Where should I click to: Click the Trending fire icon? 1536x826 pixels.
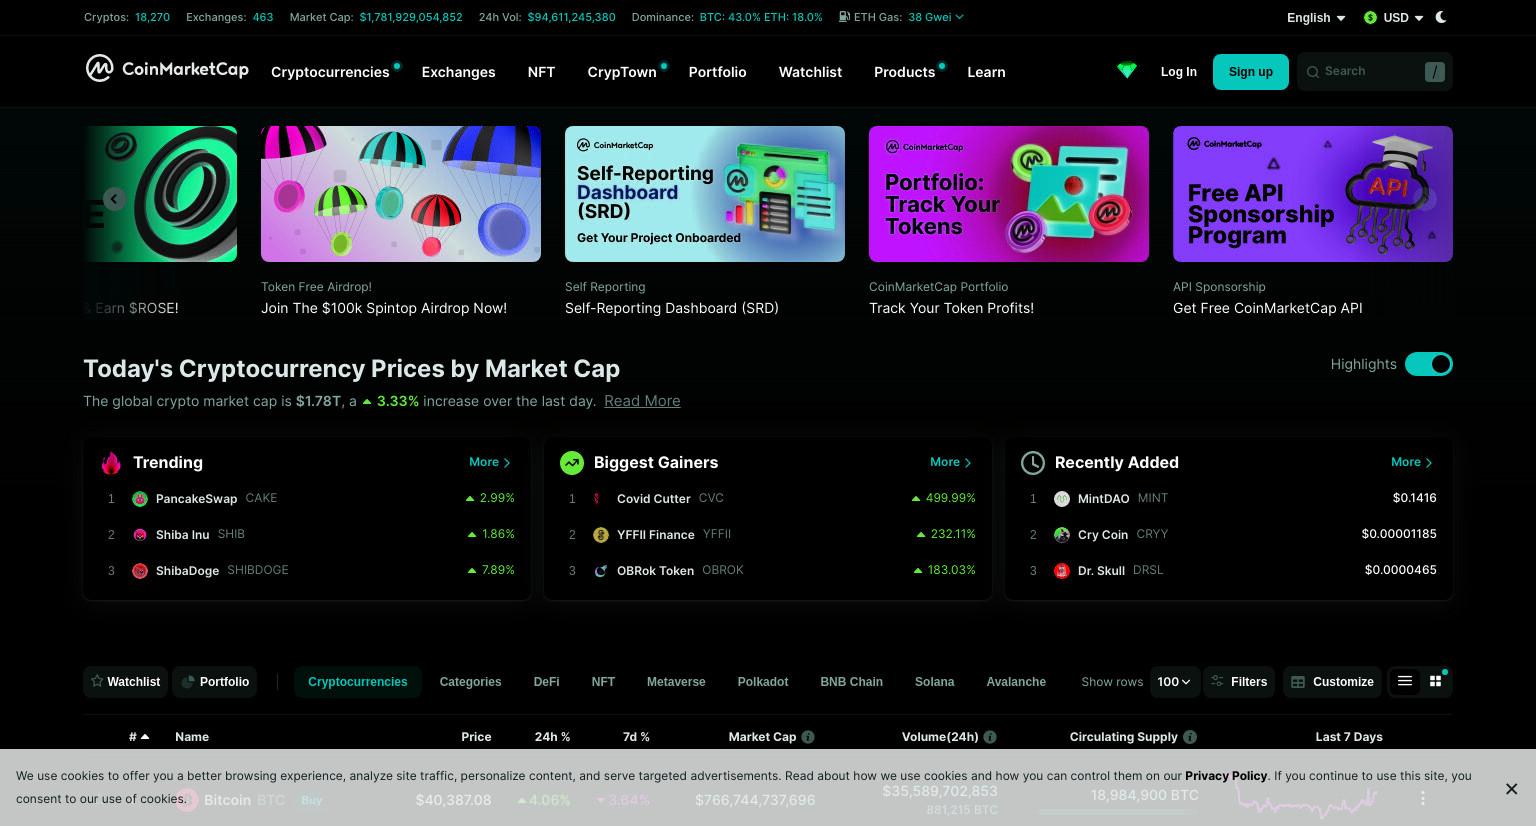tap(111, 462)
